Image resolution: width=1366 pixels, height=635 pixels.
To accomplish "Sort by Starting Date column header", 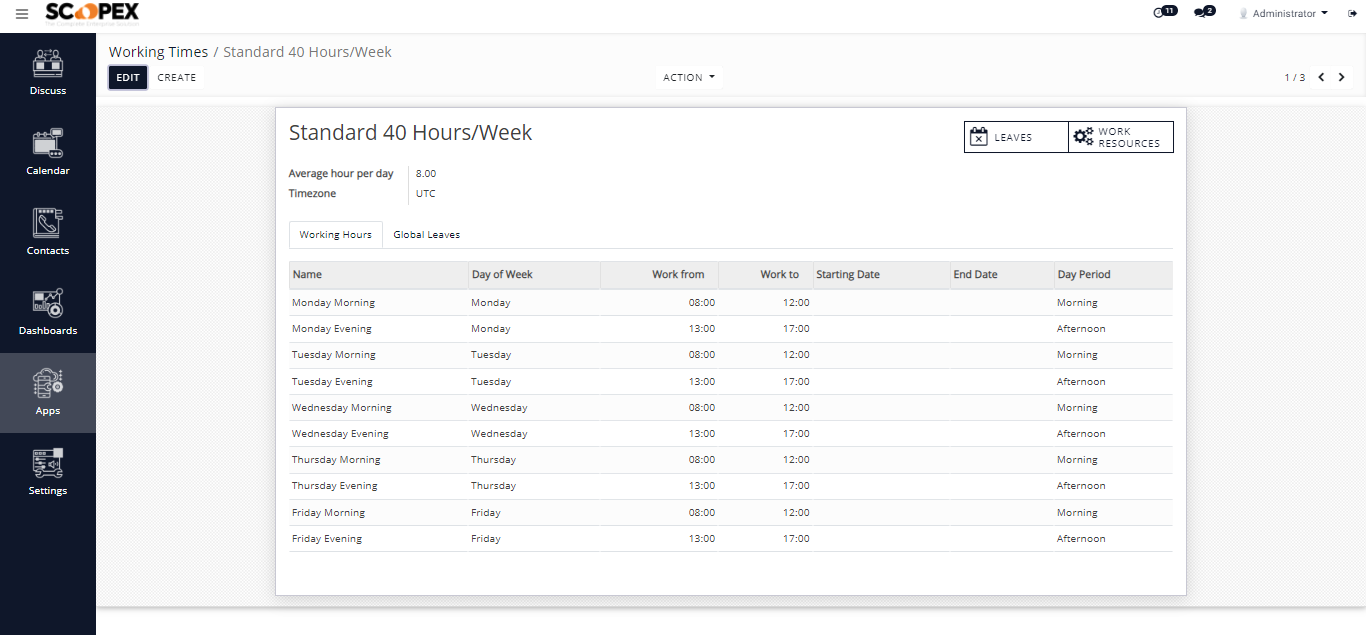I will (x=881, y=274).
